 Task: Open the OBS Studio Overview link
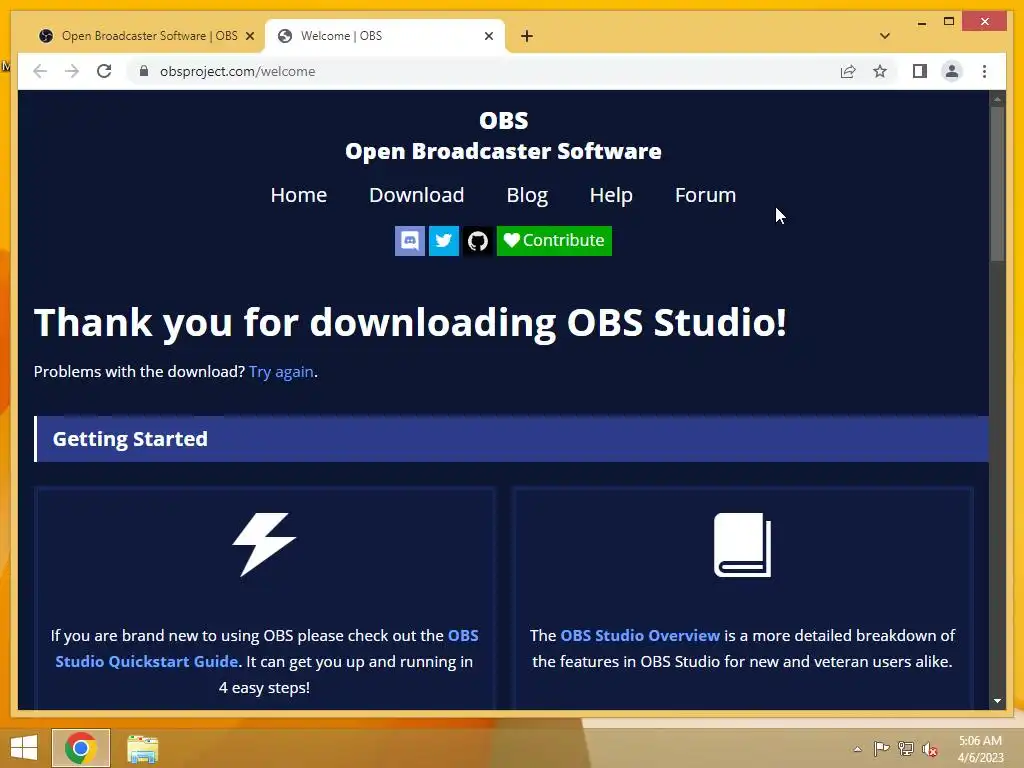[x=640, y=635]
